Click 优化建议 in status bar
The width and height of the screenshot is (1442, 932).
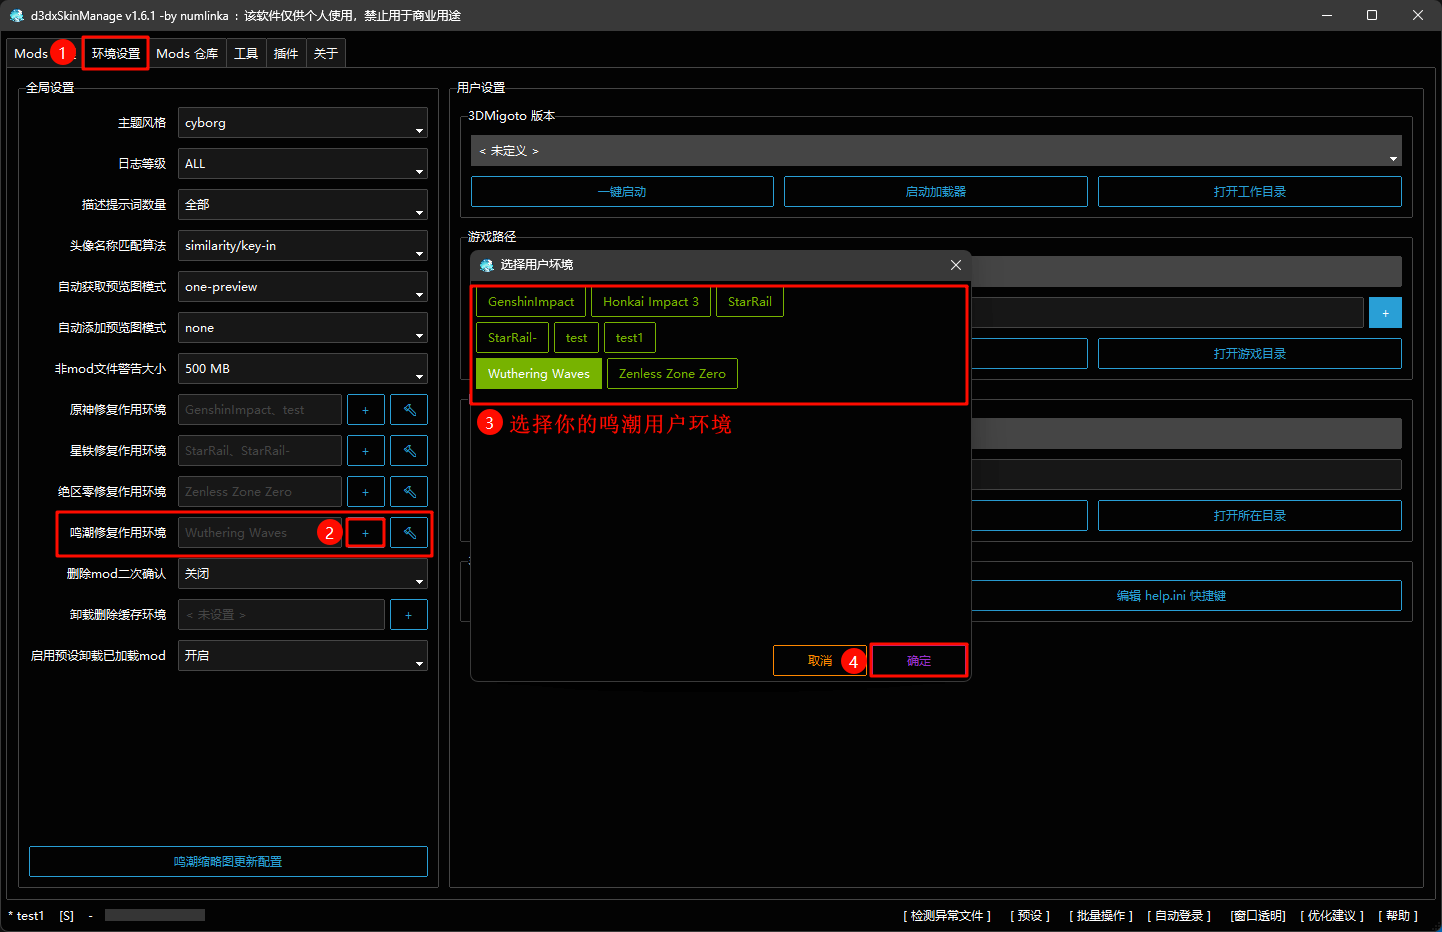(1332, 916)
